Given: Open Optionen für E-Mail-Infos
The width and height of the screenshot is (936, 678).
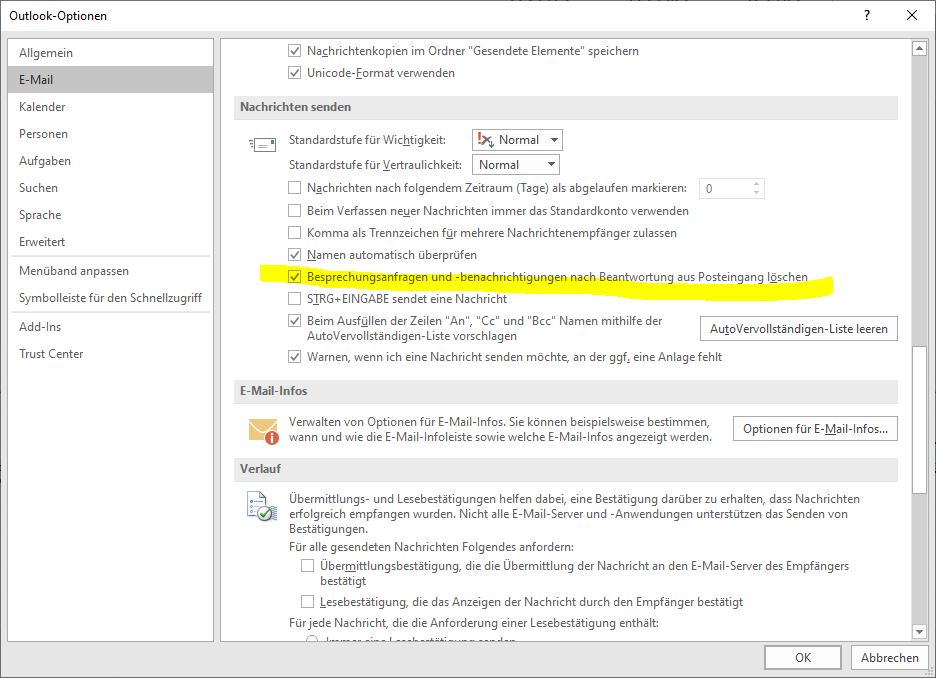Looking at the screenshot, I should click(x=815, y=429).
